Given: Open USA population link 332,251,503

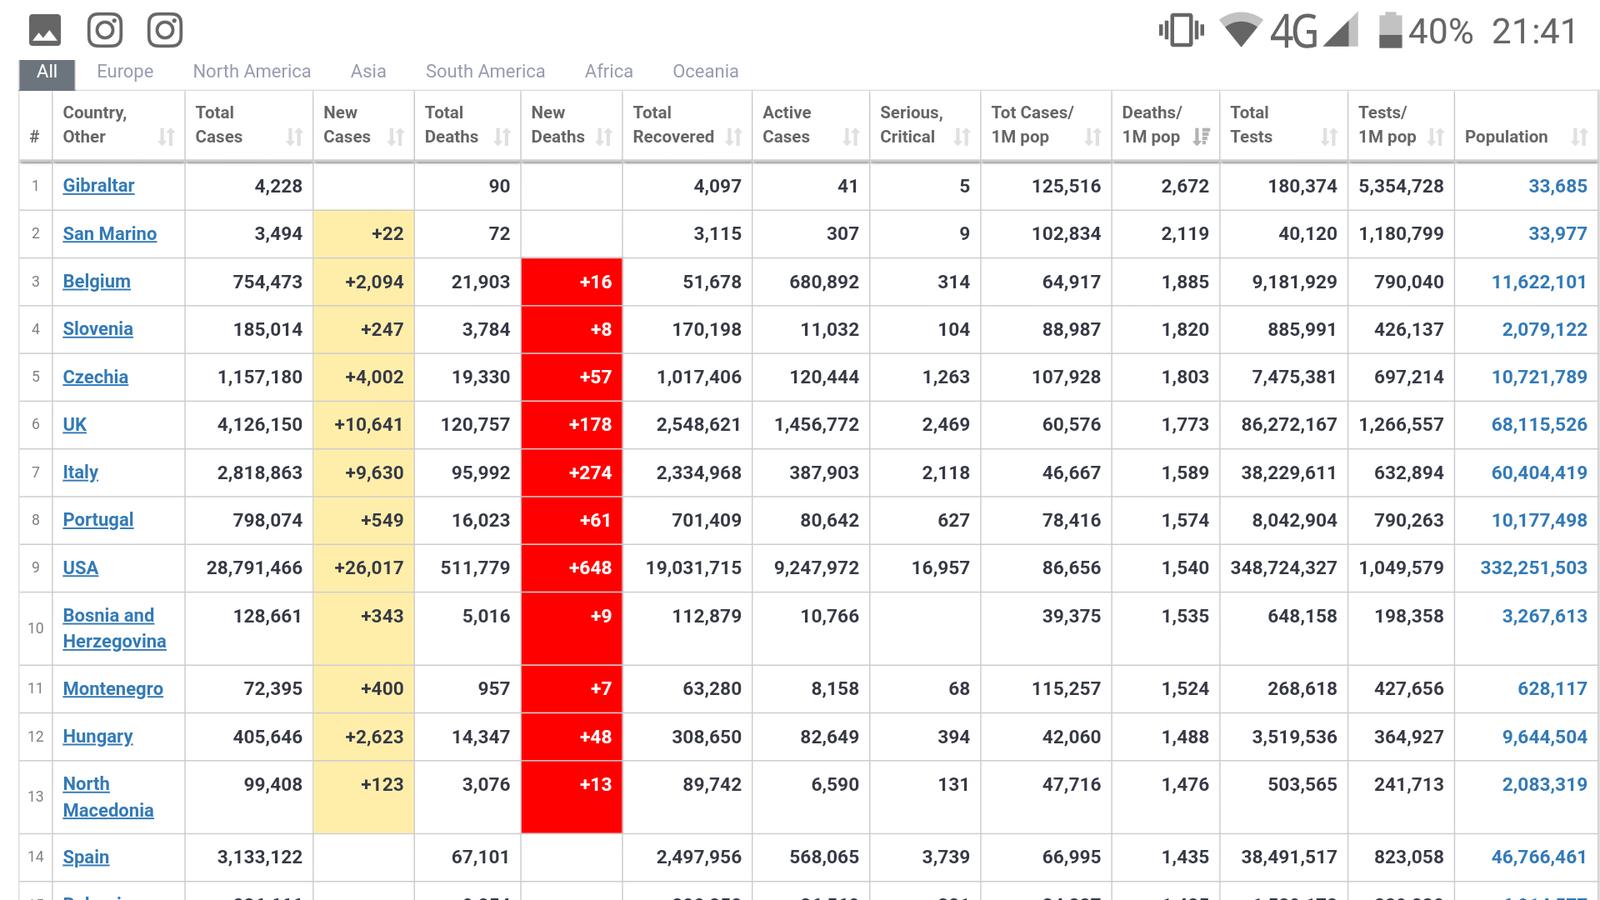Looking at the screenshot, I should pos(1533,568).
